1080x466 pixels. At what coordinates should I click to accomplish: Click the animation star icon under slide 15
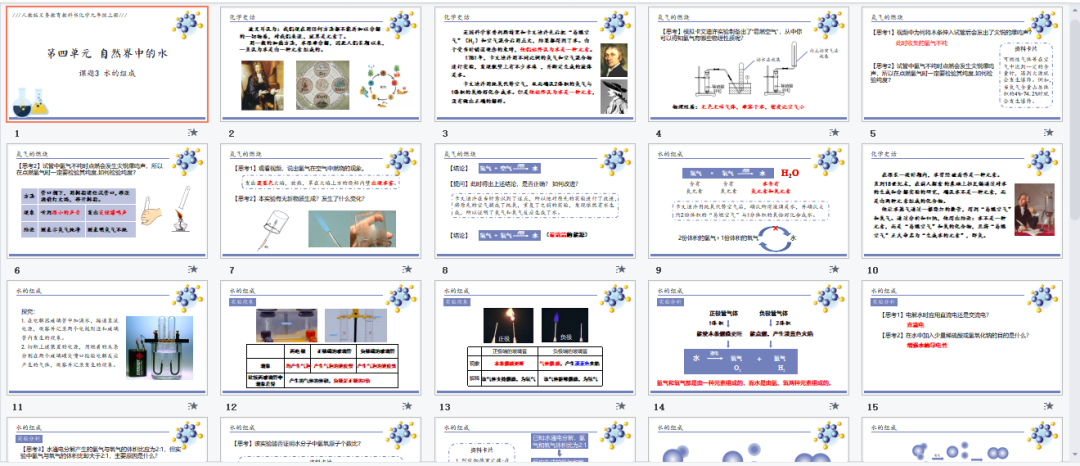(1050, 406)
